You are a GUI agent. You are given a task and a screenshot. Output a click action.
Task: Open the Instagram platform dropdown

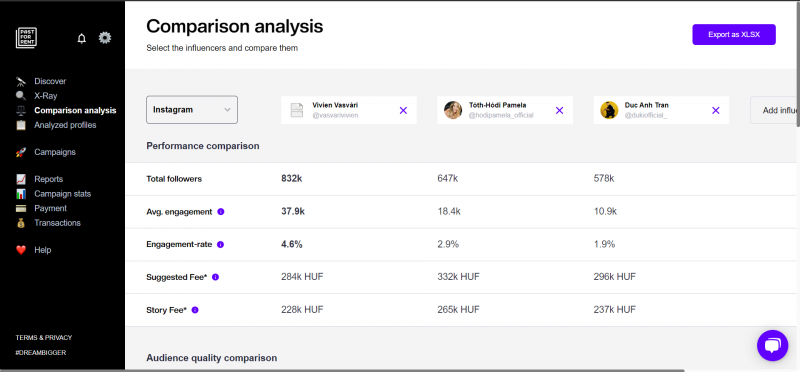[x=192, y=110]
